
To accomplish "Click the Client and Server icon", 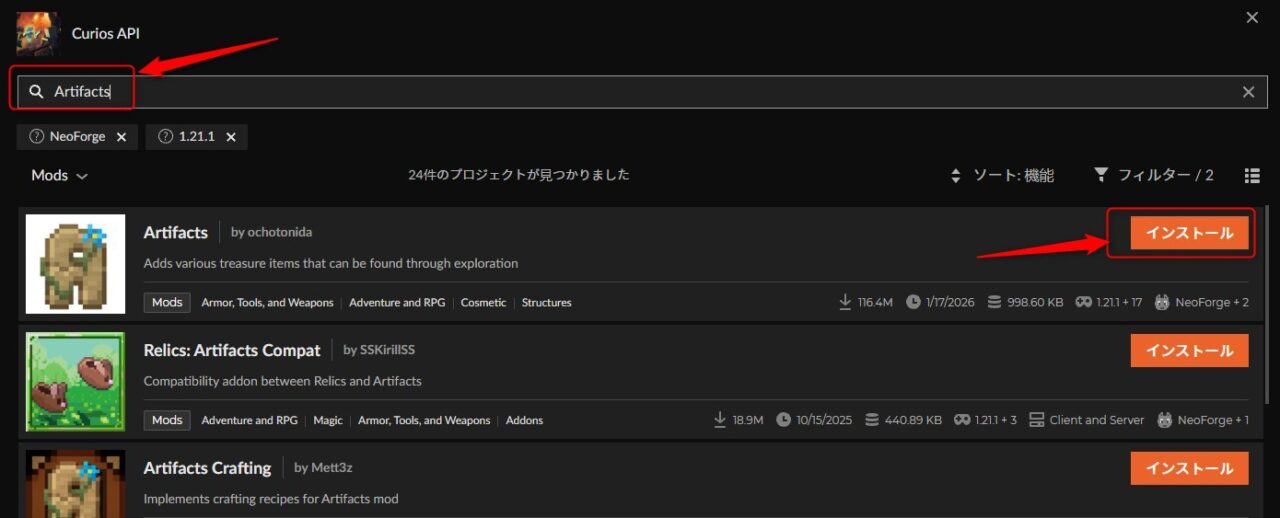I will click(x=1036, y=420).
